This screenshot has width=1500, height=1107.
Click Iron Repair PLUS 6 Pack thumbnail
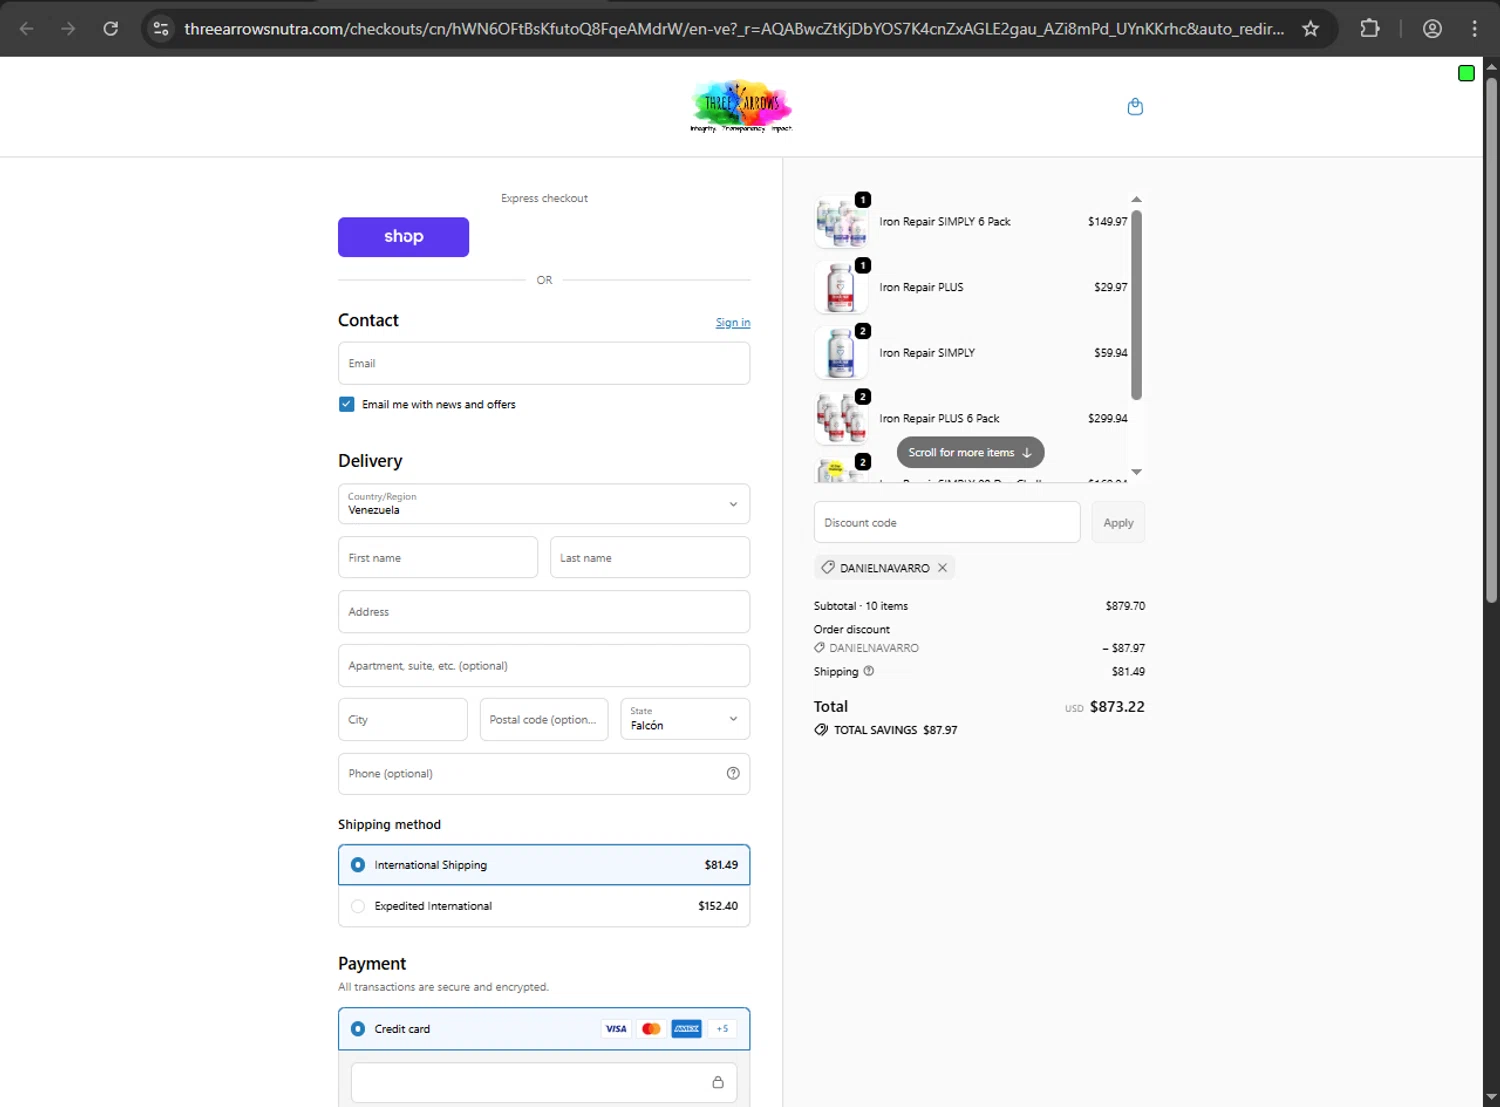coord(841,419)
